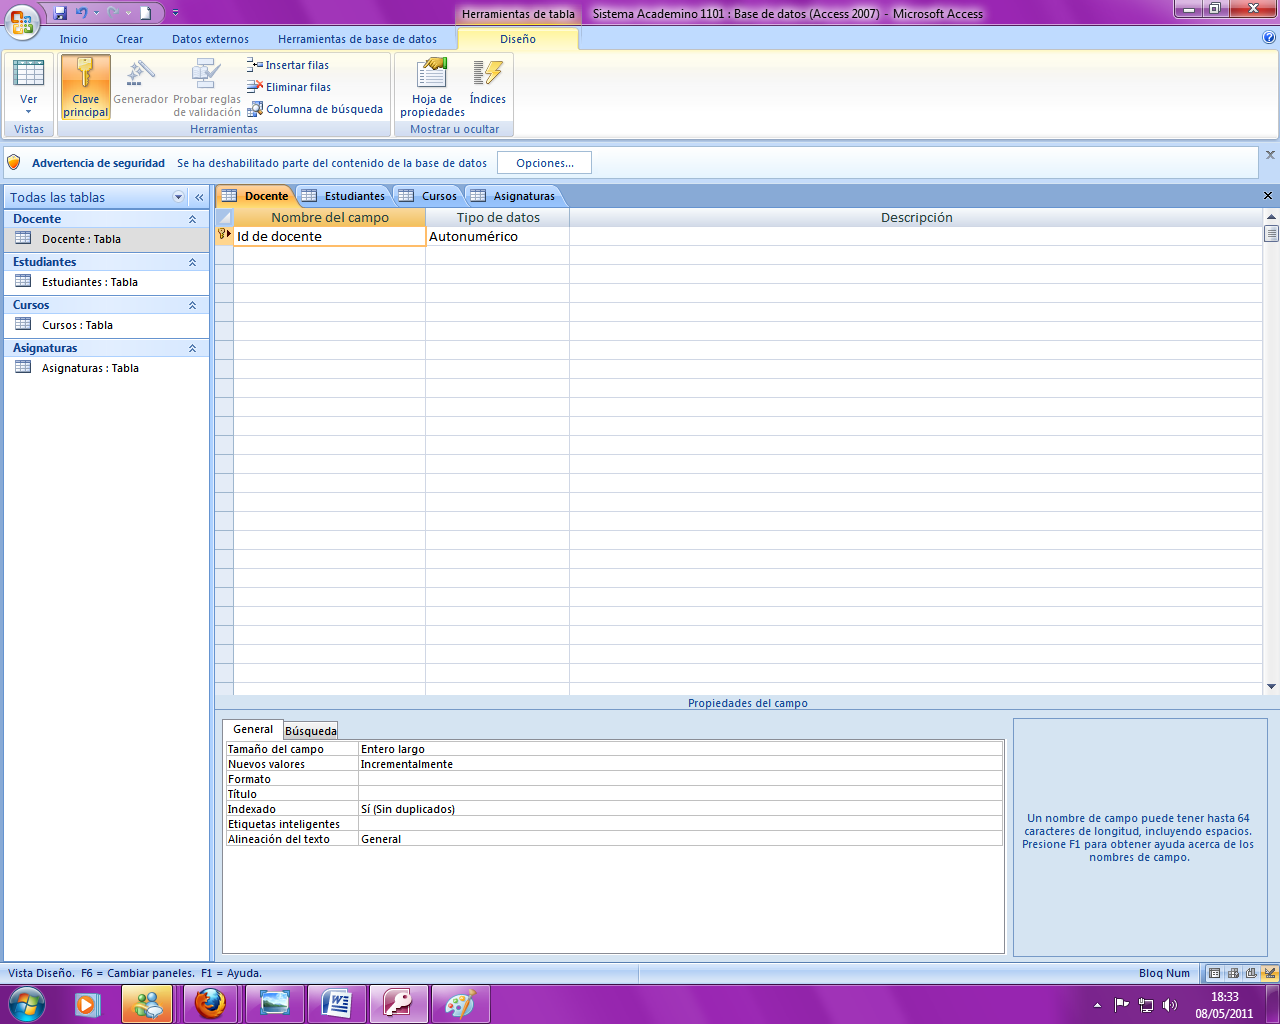Switch to PivotChart view in status bar
Viewport: 1280px width, 1024px height.
tap(1251, 973)
